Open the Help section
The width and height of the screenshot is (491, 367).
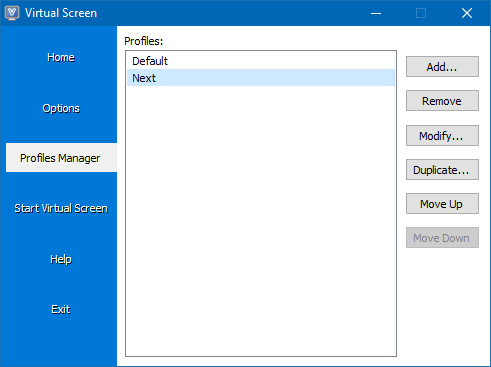[x=61, y=259]
